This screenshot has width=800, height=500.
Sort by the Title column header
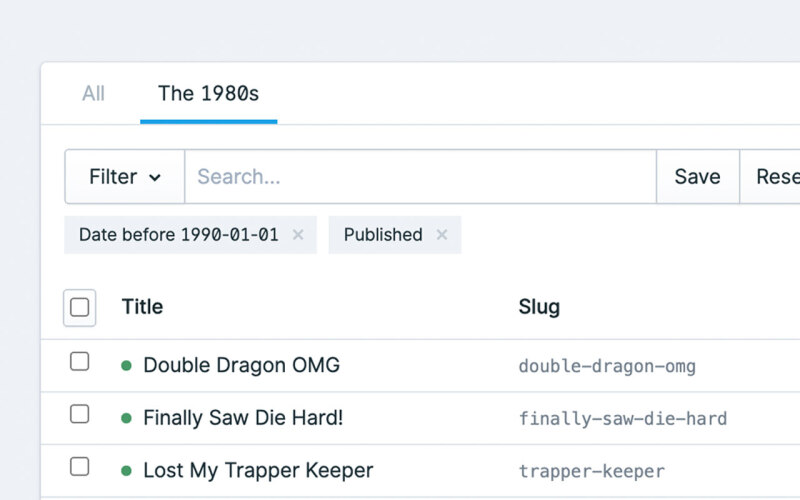tap(142, 307)
